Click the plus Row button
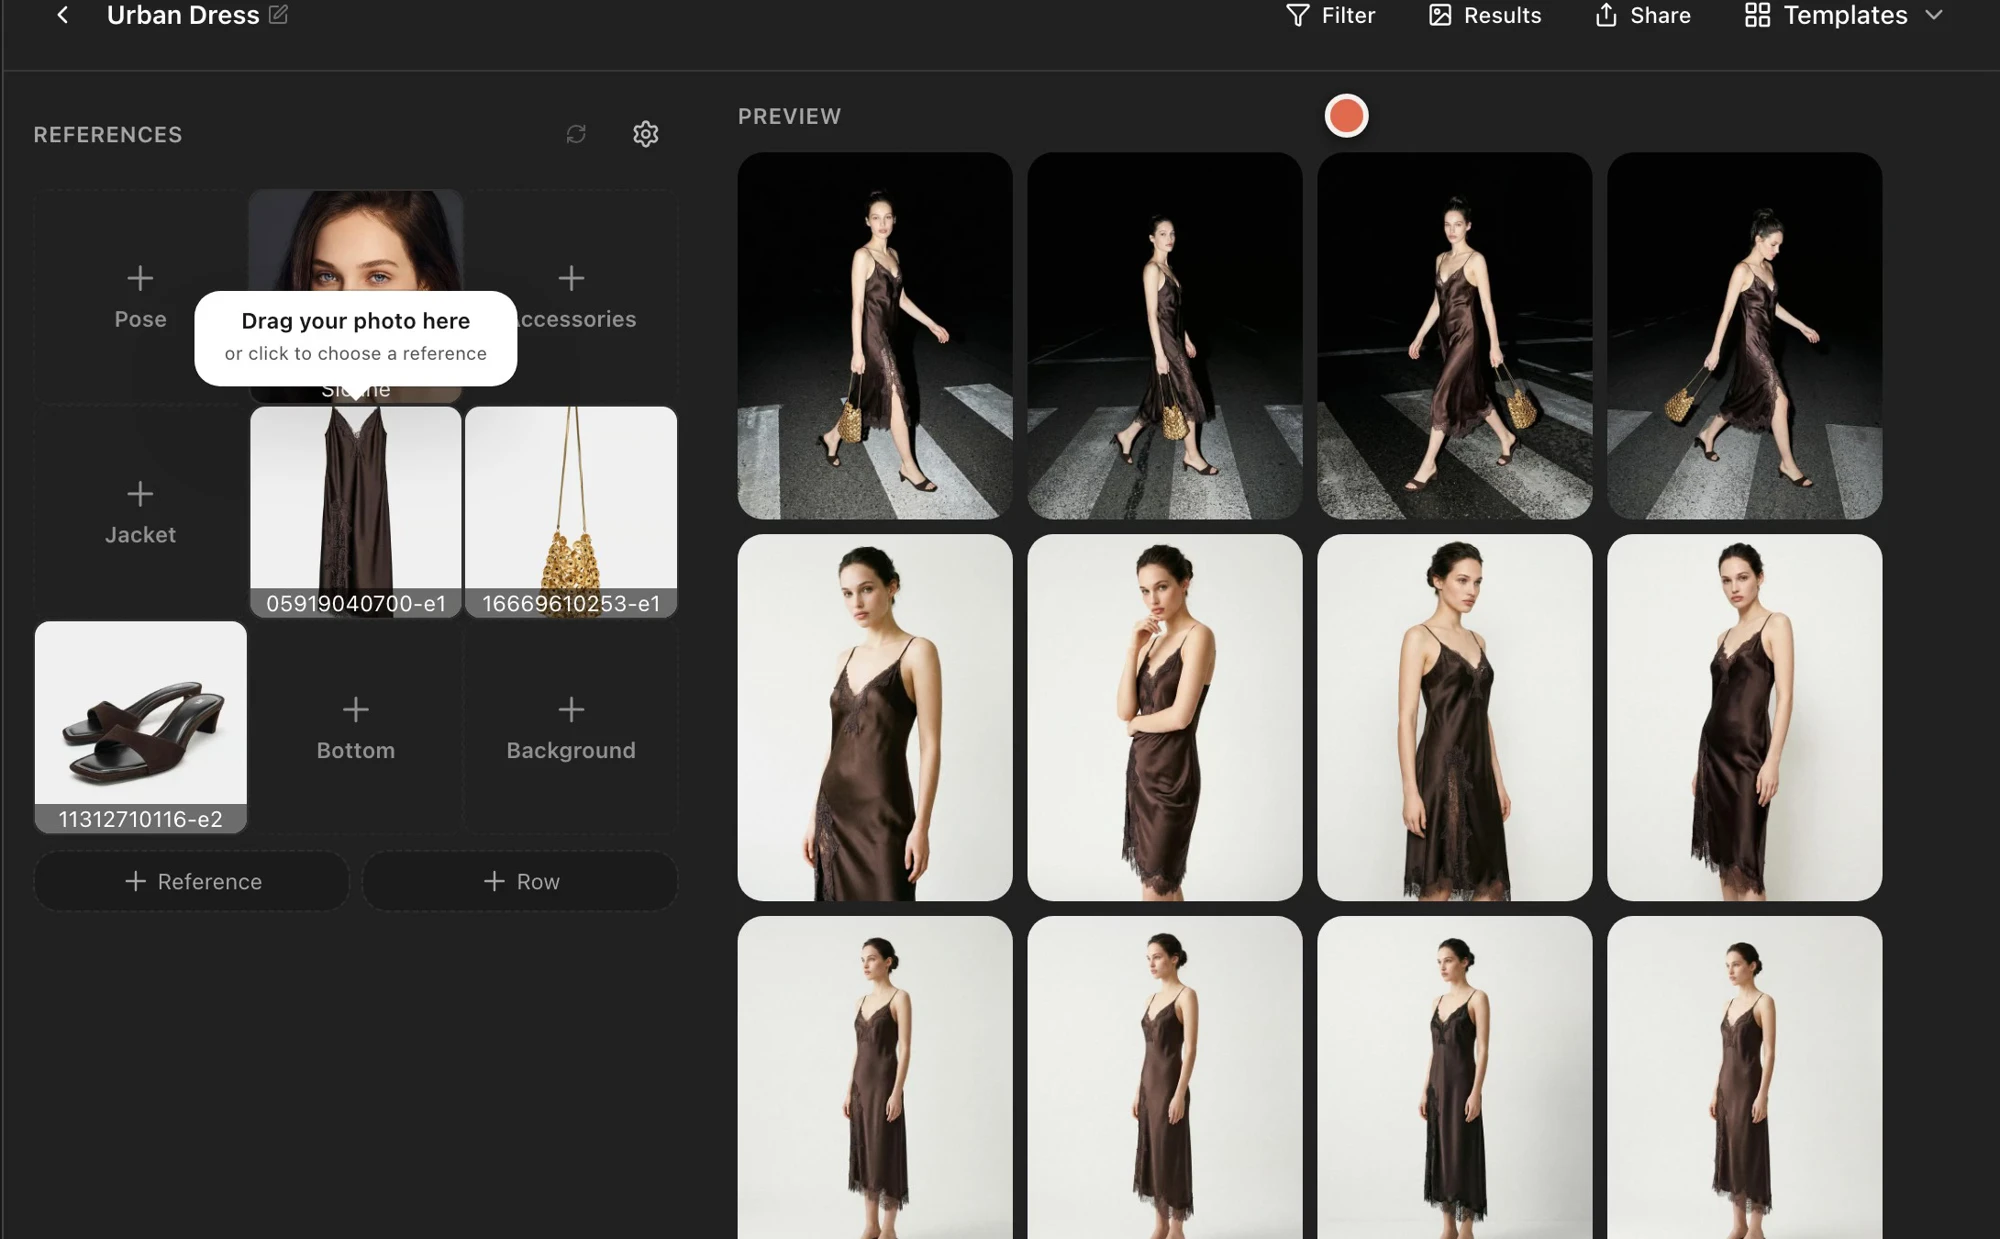Image resolution: width=2000 pixels, height=1239 pixels. point(520,881)
